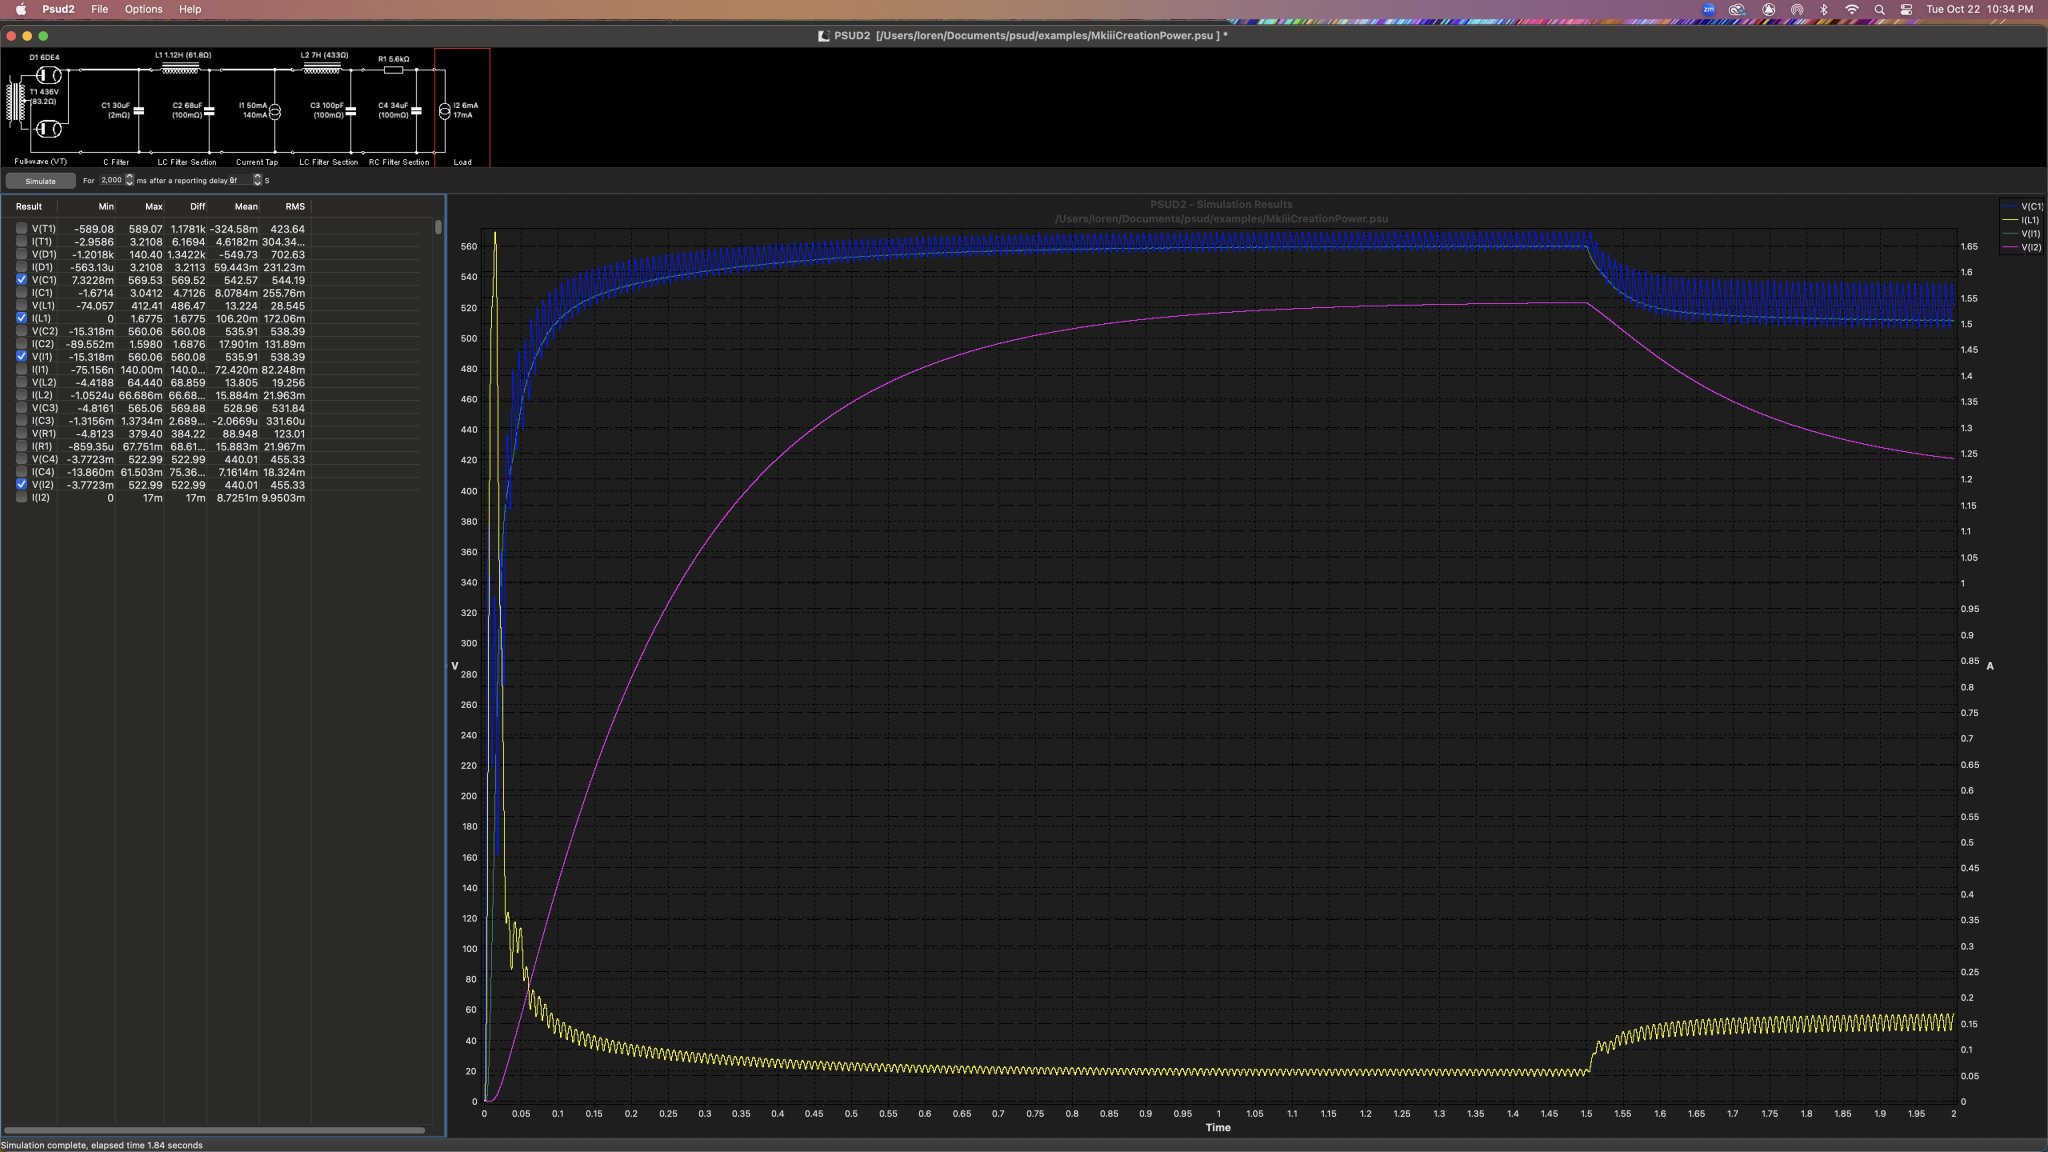
Task: Select the D1 6DE4 upper rectifier tube
Action: [x=48, y=75]
